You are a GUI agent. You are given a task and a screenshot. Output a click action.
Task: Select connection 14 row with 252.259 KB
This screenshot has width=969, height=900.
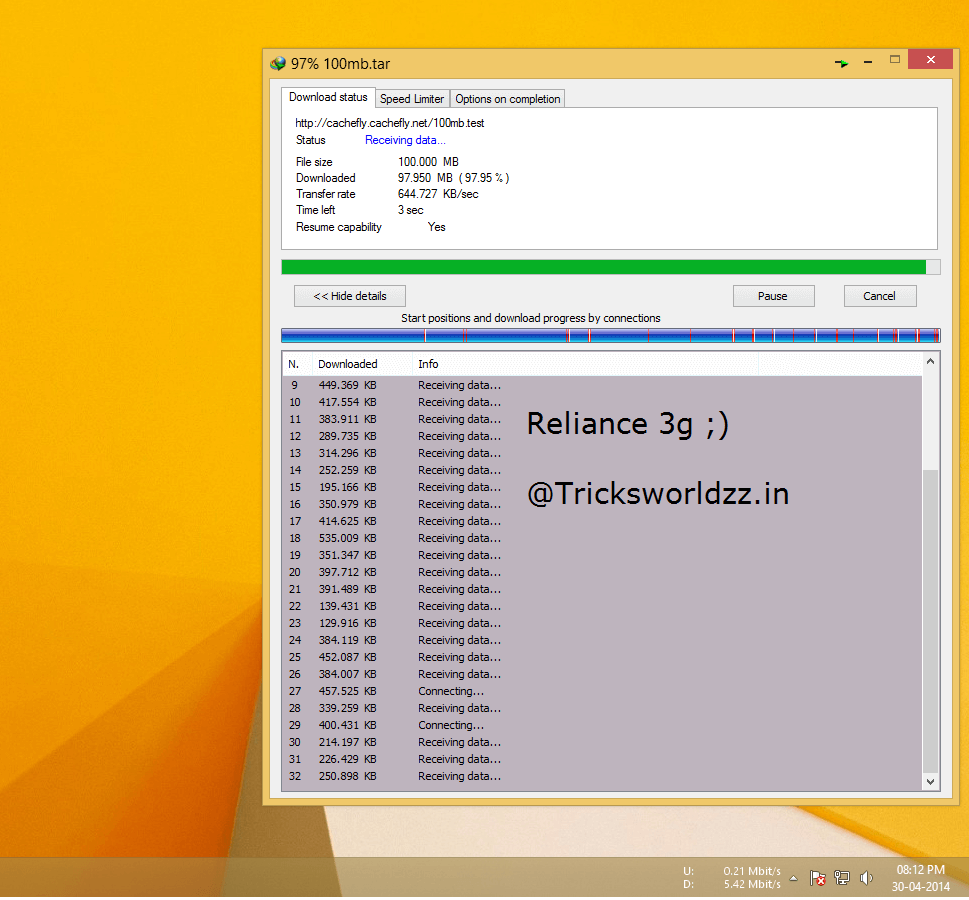coord(603,470)
